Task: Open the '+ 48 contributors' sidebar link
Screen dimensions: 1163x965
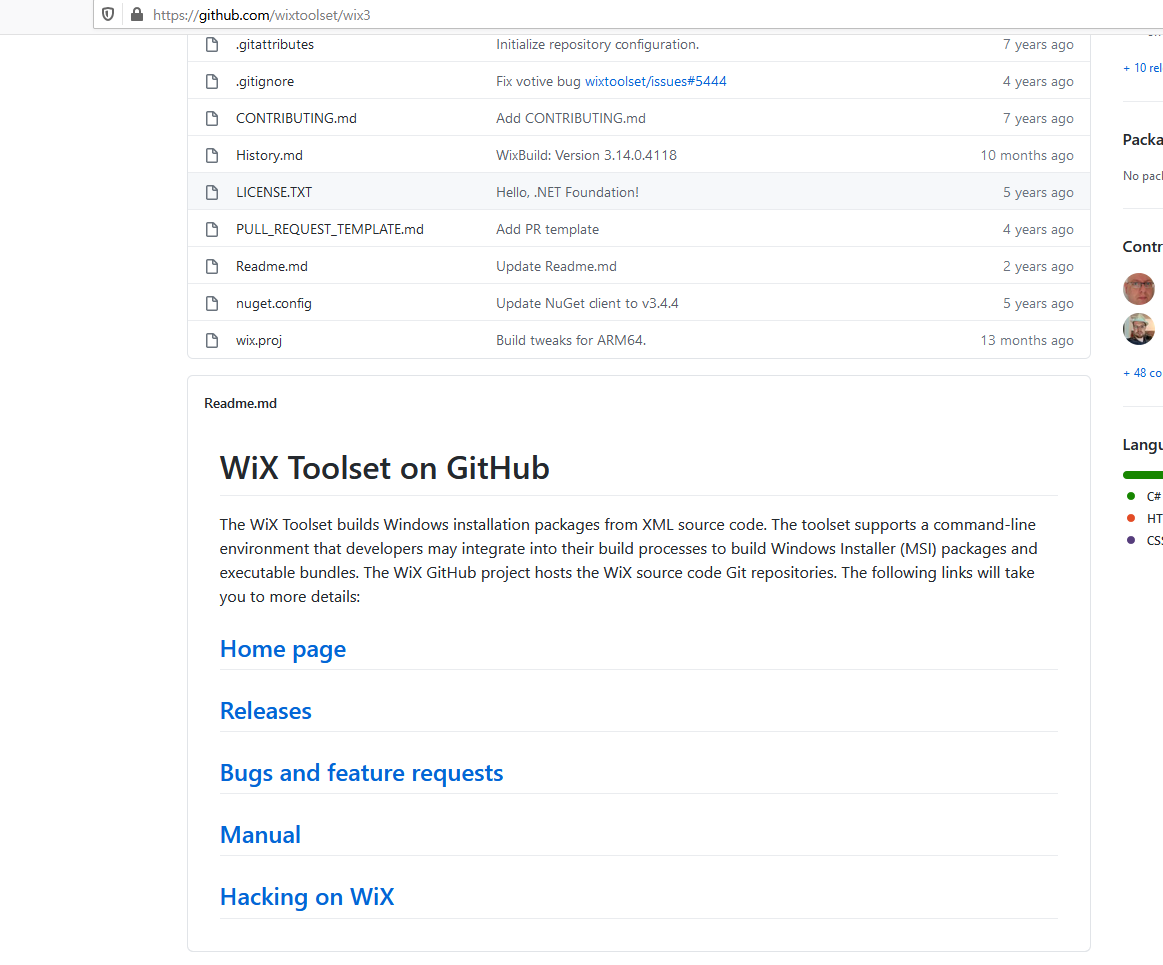Action: click(1142, 373)
